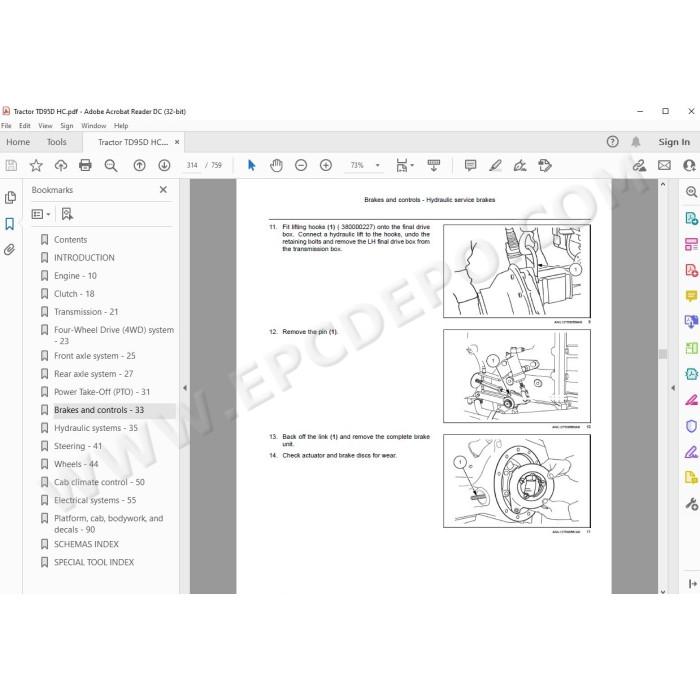
Task: Open the Help menu
Action: pyautogui.click(x=121, y=126)
